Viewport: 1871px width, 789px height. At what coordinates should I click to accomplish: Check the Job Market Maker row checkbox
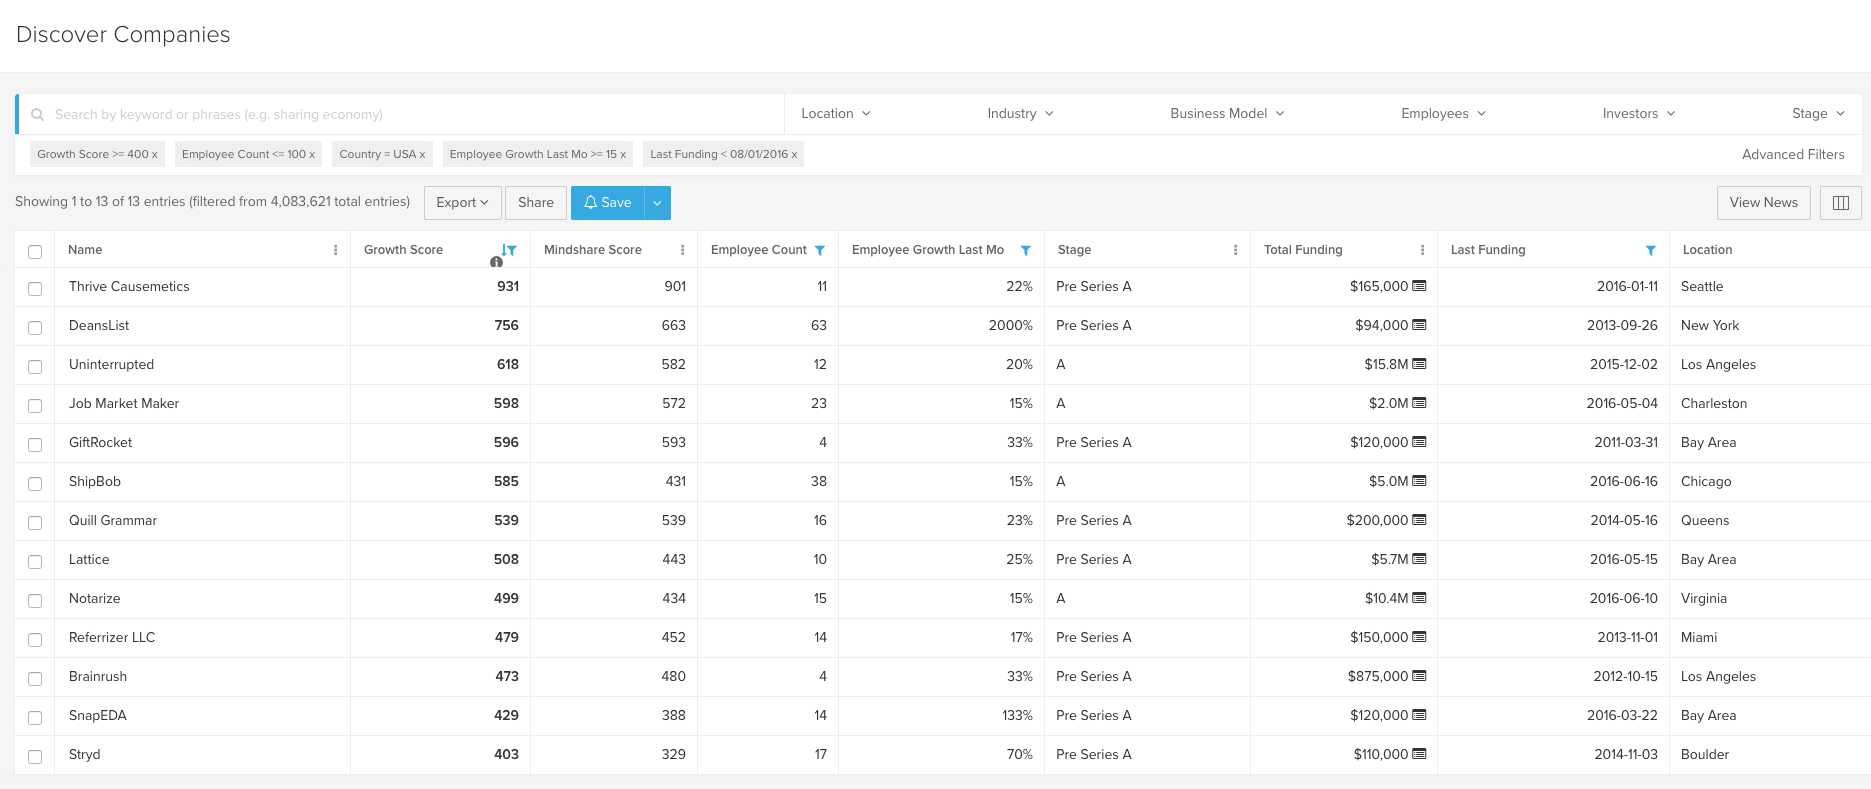[x=35, y=405]
